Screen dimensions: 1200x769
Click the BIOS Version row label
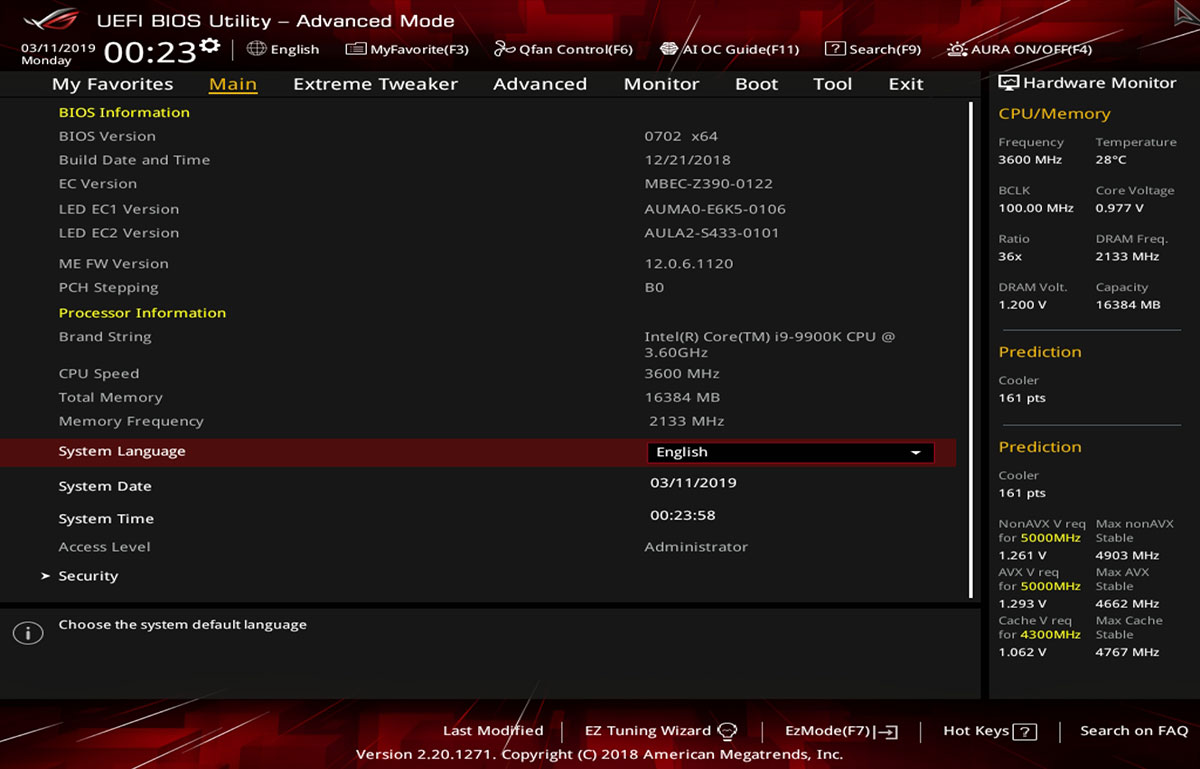pos(107,136)
